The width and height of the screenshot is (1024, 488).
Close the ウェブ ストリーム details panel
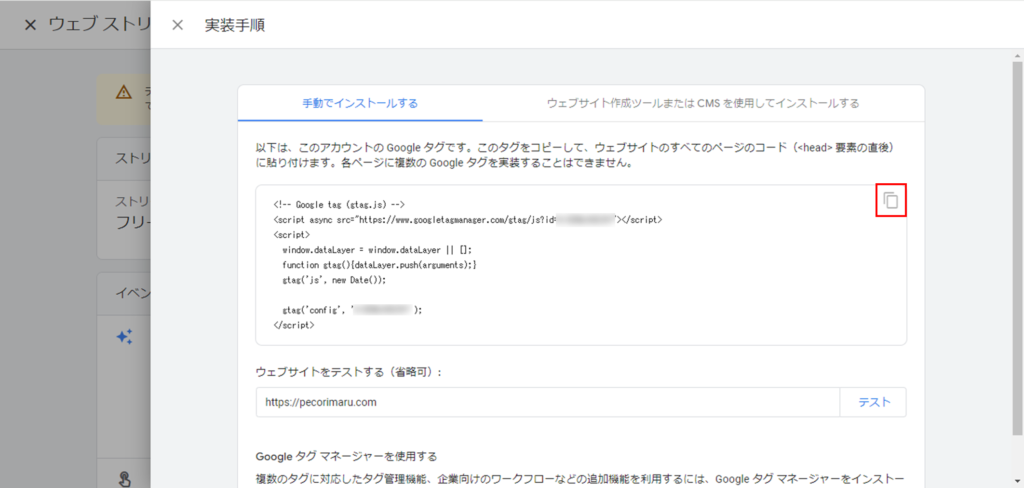tap(30, 25)
